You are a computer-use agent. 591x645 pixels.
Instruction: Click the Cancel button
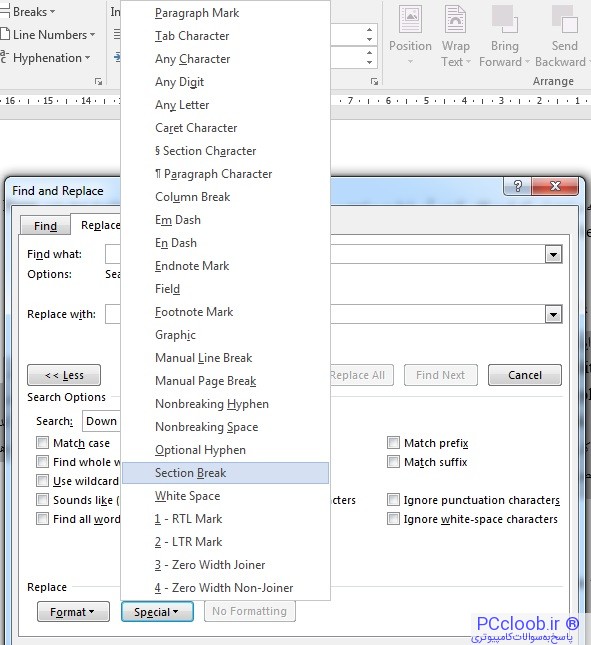(525, 375)
